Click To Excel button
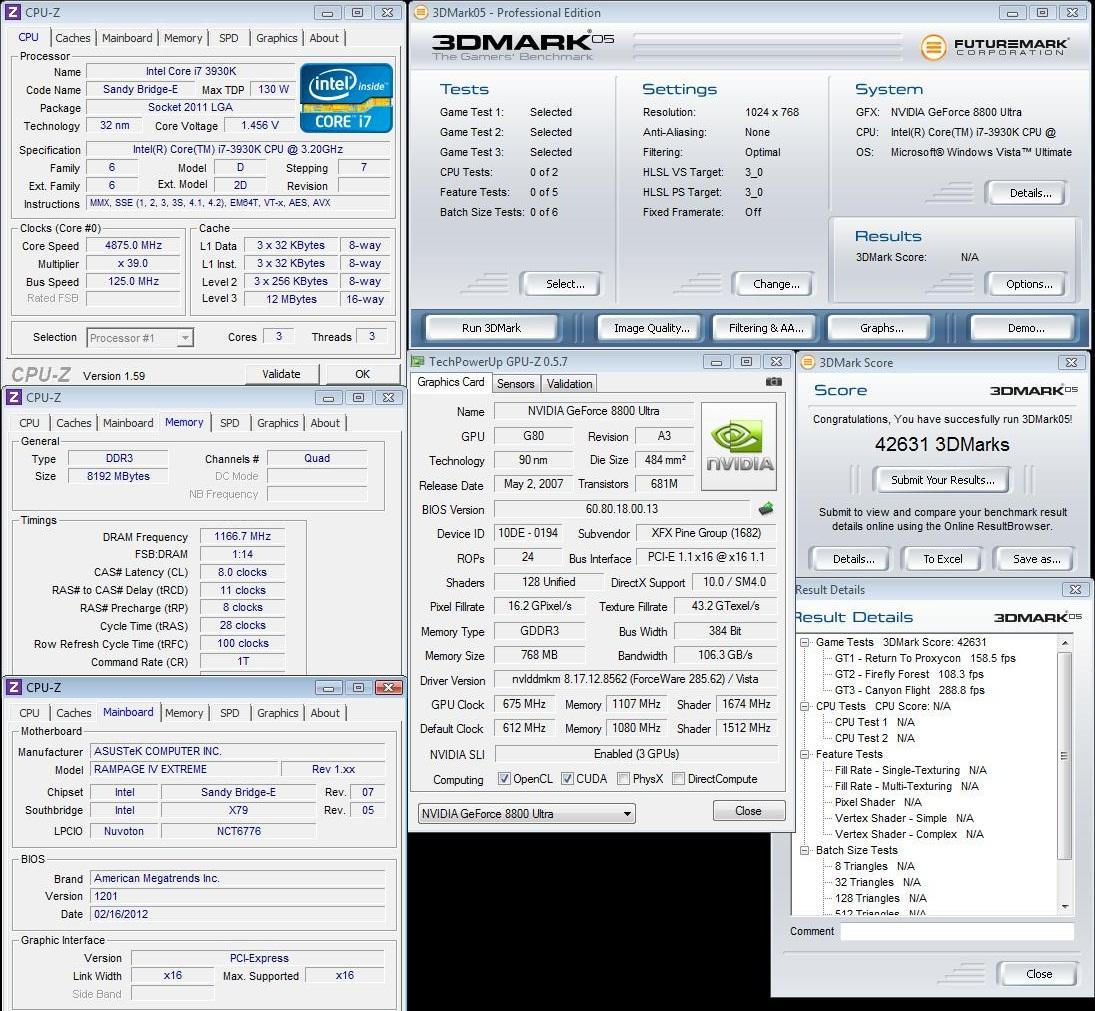 point(942,559)
